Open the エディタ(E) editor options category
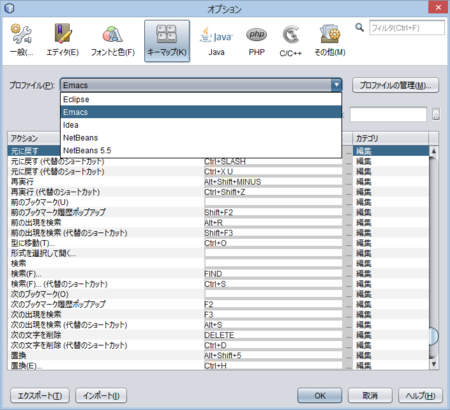The height and width of the screenshot is (410, 450). click(62, 41)
